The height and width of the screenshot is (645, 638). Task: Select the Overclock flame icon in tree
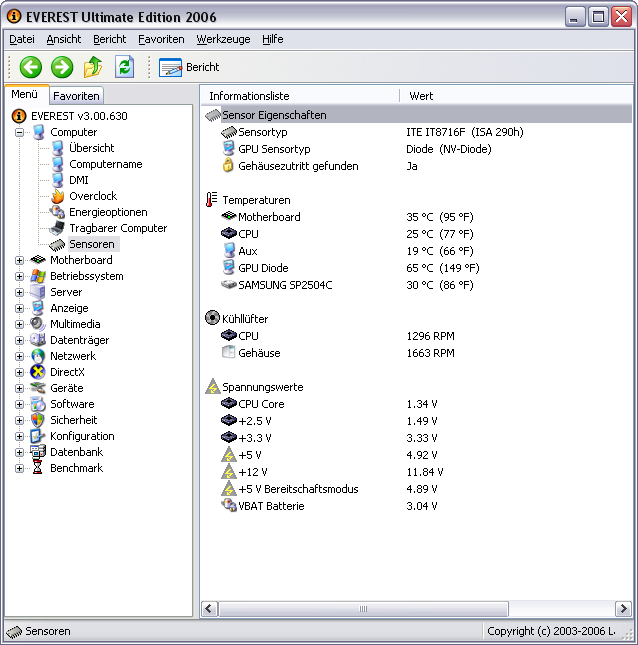point(58,196)
